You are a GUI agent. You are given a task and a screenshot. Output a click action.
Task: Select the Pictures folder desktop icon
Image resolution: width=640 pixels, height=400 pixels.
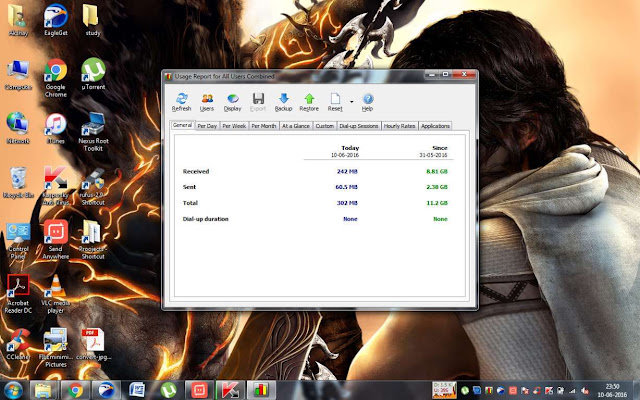[x=56, y=347]
